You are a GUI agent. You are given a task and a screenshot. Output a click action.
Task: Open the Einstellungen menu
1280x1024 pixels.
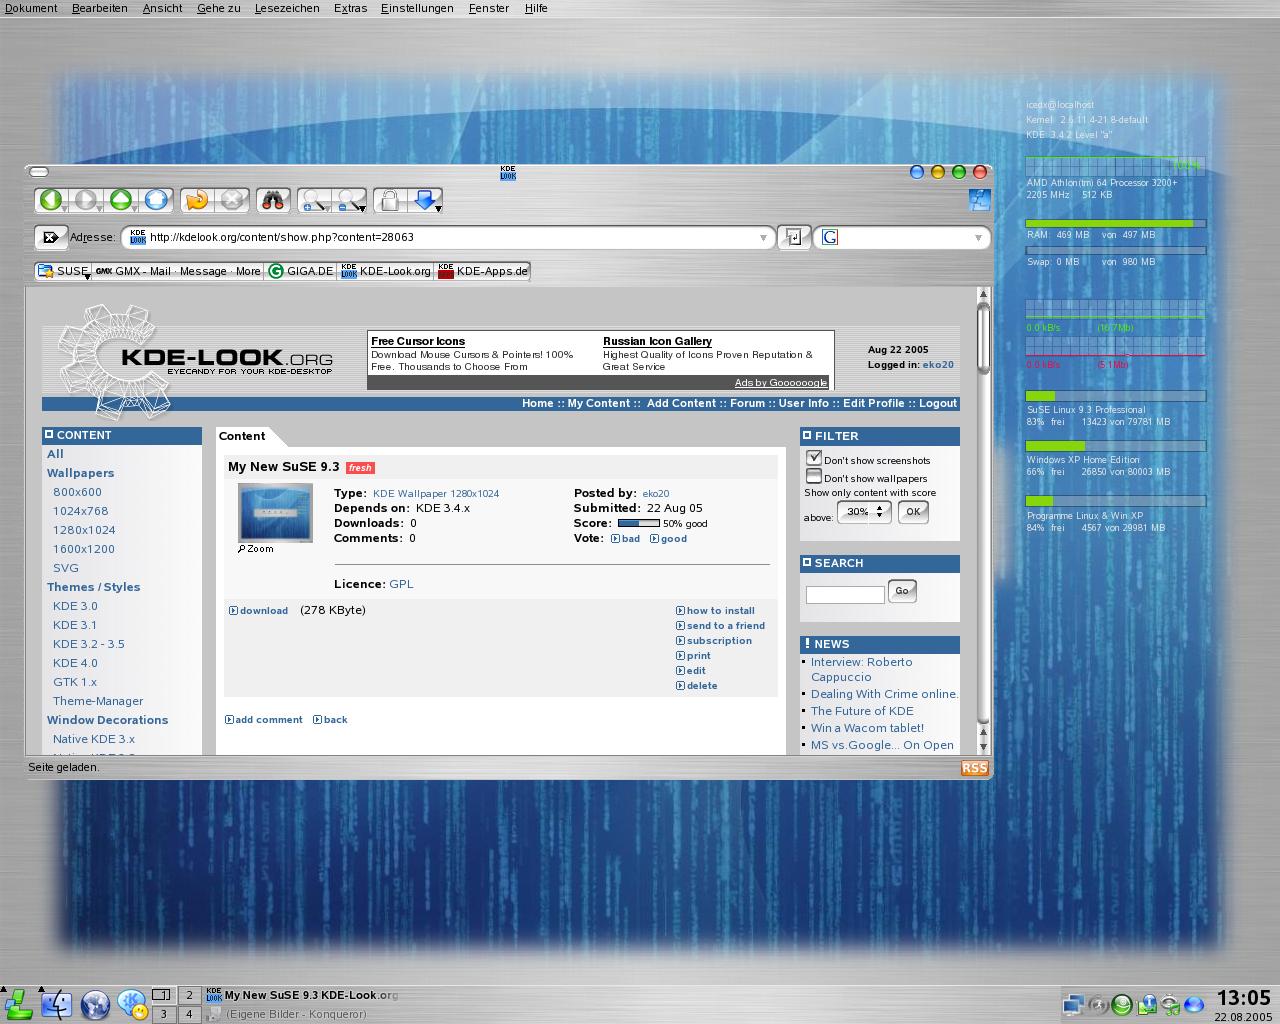pos(417,8)
